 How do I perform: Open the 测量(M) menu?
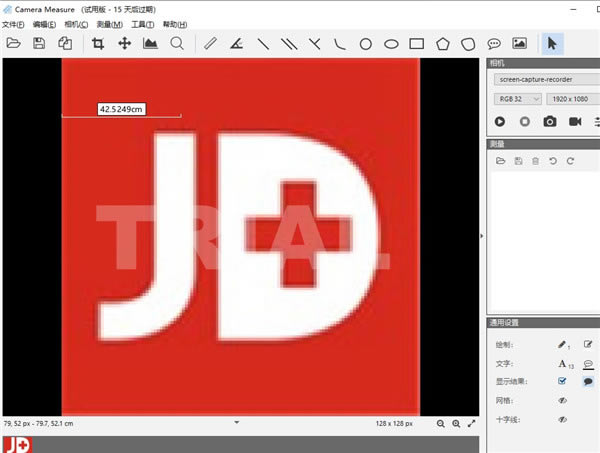click(x=109, y=24)
